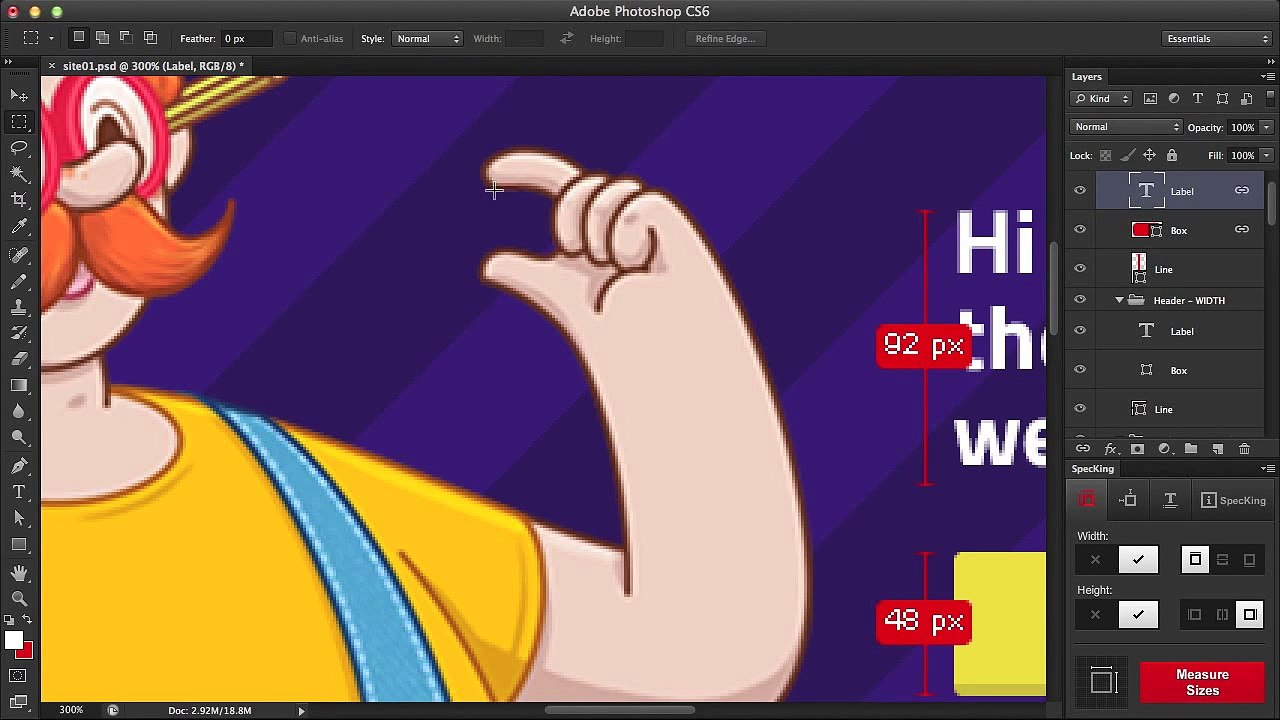Open tool preset picker arrow
The image size is (1280, 720).
point(51,38)
